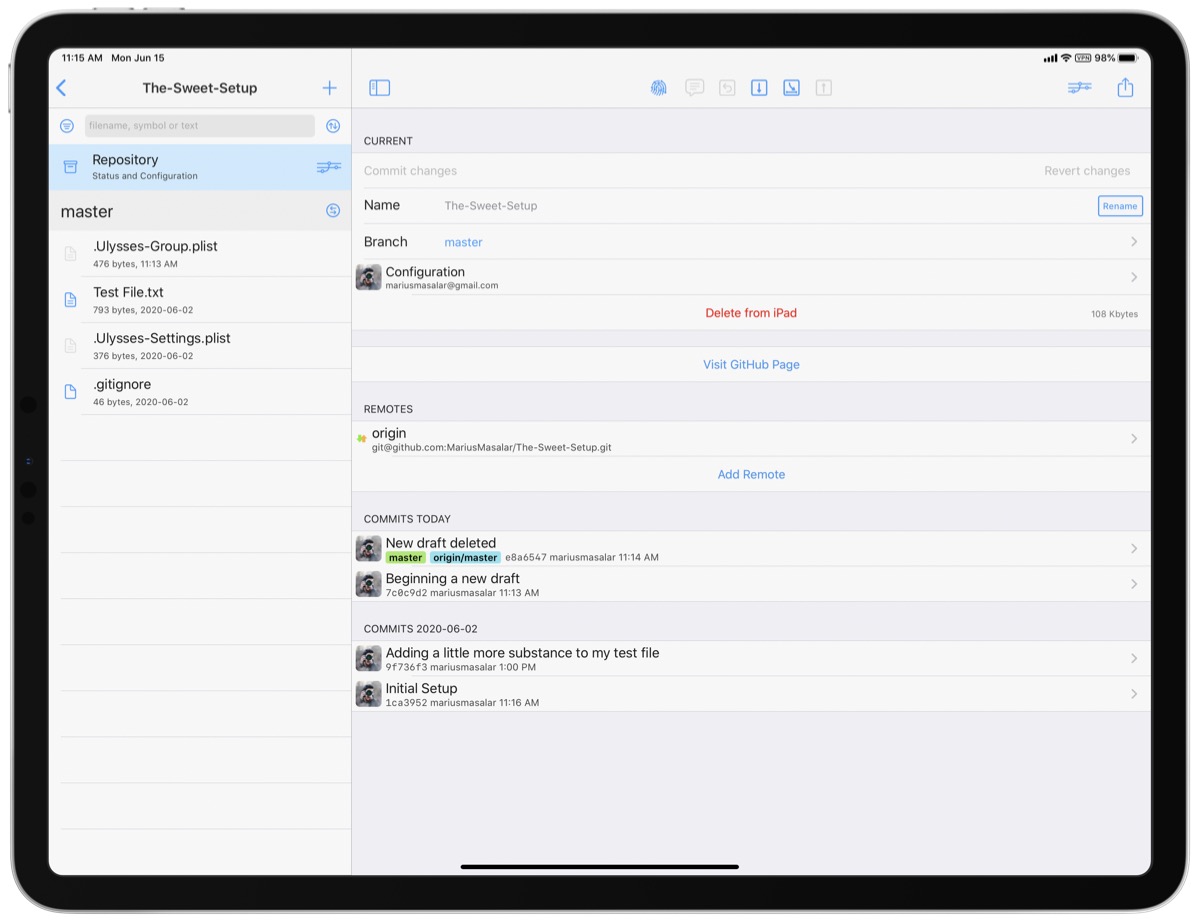Expand chevron on Initial Setup commit
Viewport: 1200px width, 924px height.
click(1134, 694)
